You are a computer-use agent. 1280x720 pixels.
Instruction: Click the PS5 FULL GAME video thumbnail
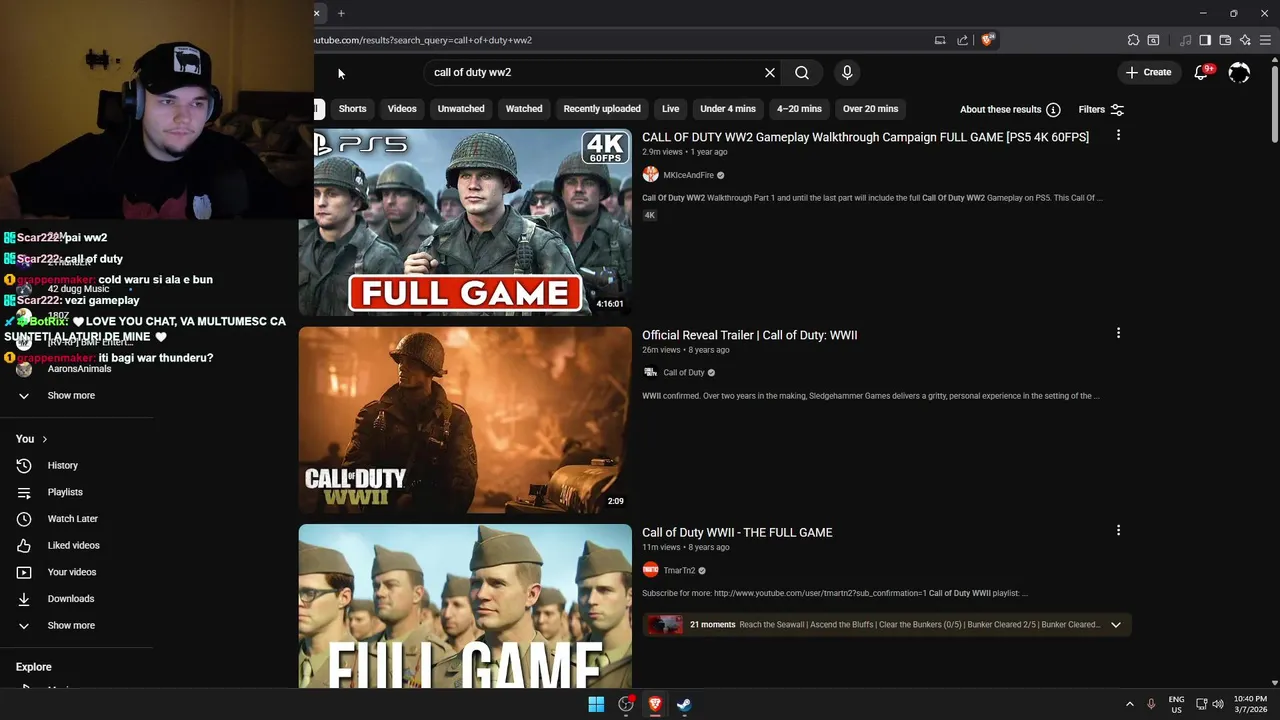[x=465, y=222]
